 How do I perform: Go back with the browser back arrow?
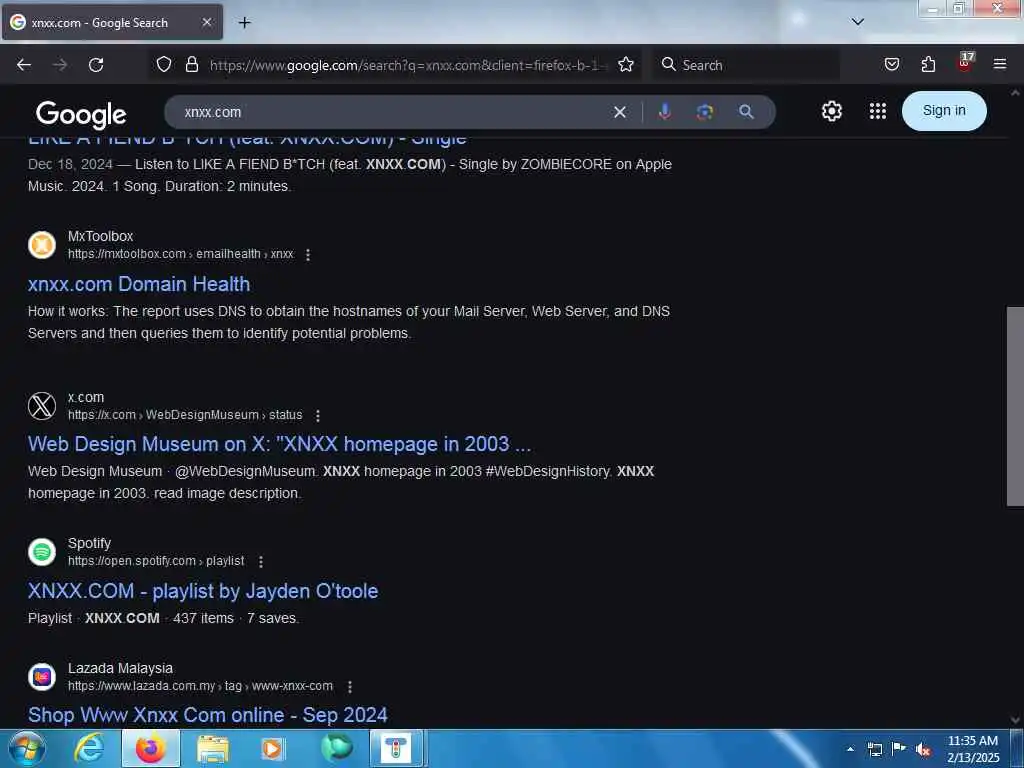pos(24,65)
